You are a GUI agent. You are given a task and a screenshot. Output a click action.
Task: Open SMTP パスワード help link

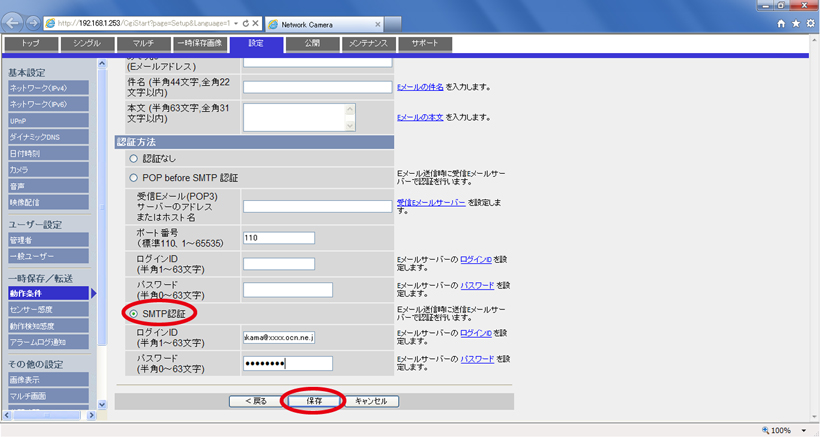[x=477, y=359]
